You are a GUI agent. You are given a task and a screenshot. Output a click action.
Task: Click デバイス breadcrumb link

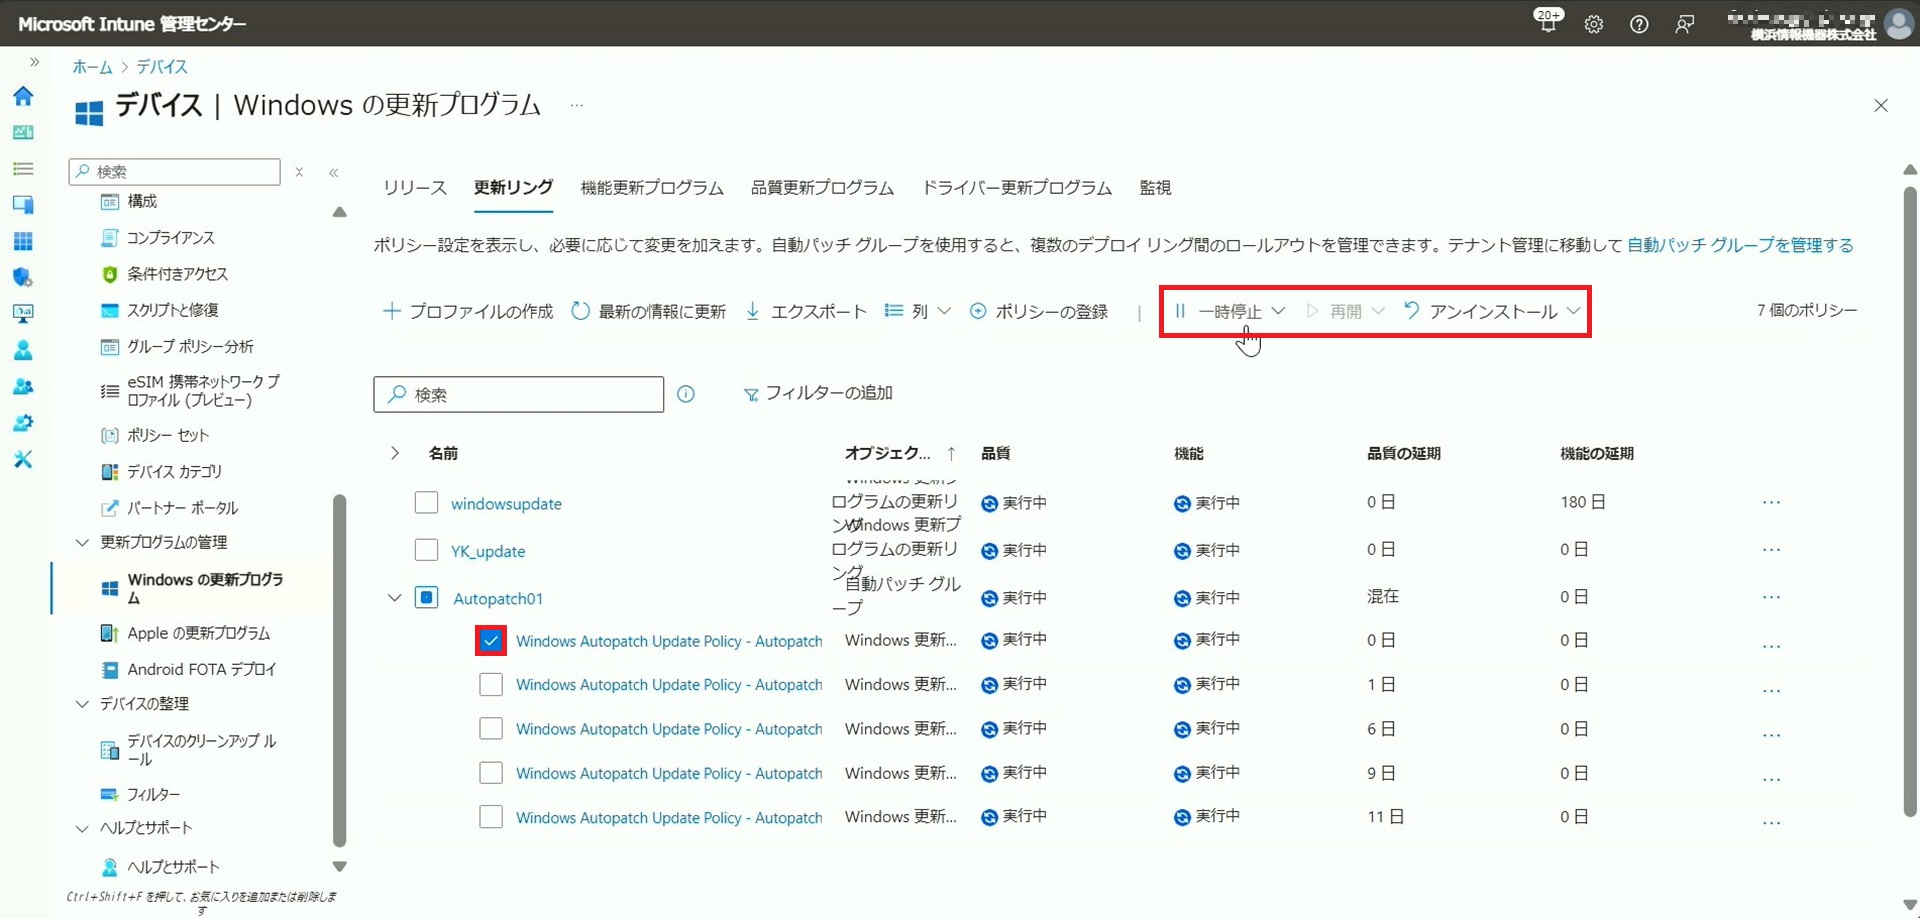162,67
